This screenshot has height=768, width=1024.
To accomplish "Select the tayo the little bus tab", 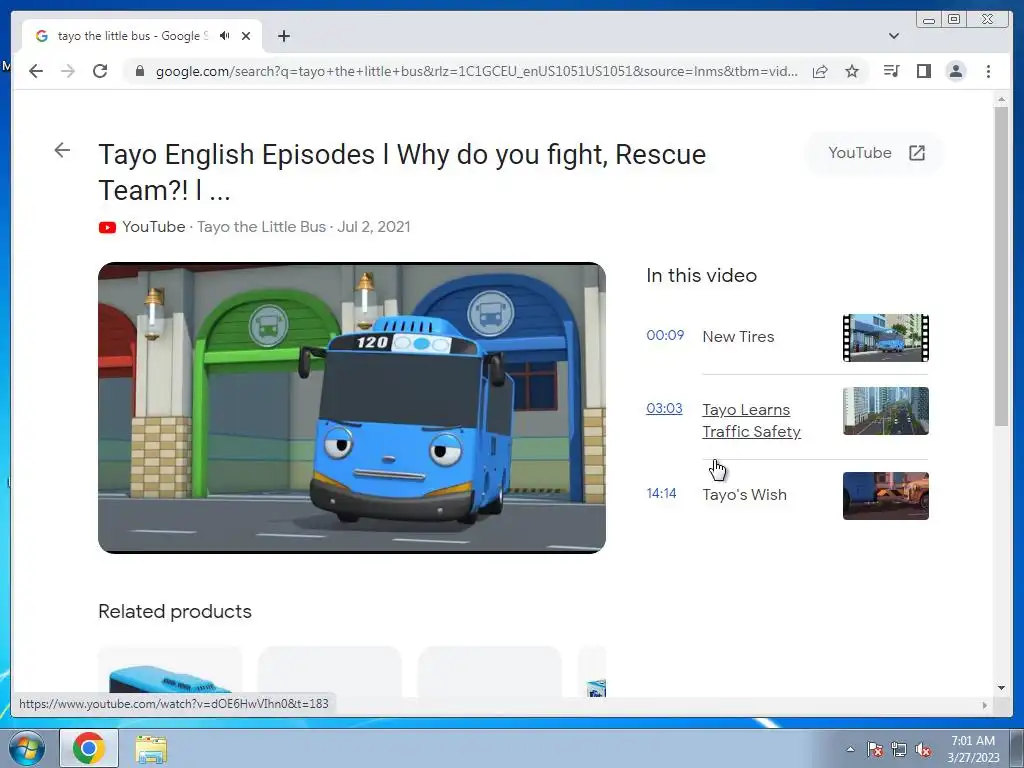I will coord(142,36).
